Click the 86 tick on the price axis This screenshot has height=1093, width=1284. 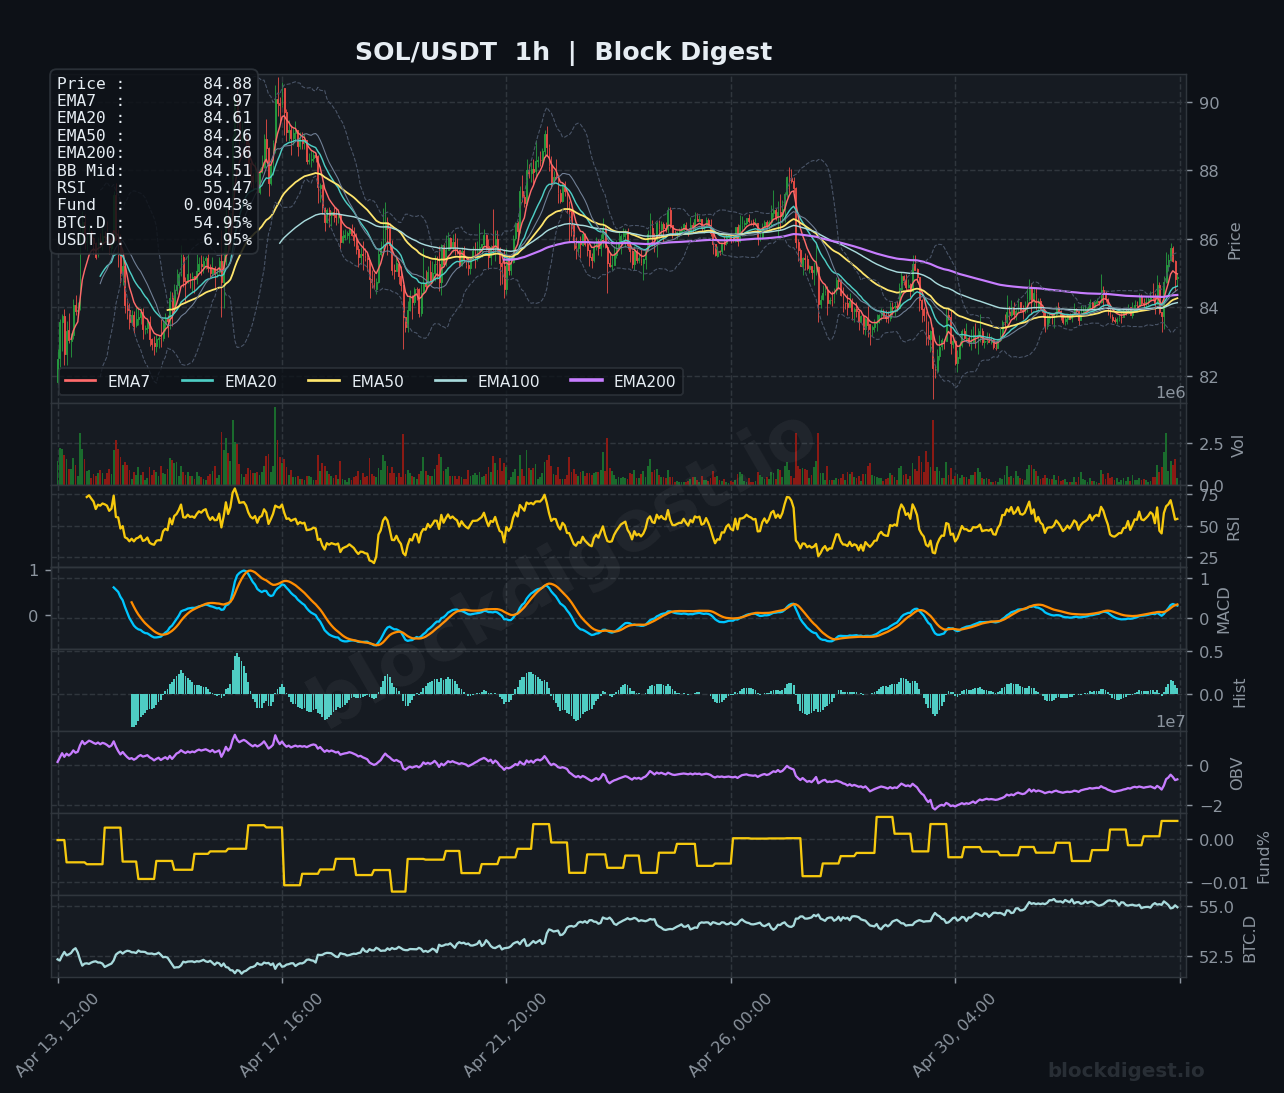(1209, 240)
